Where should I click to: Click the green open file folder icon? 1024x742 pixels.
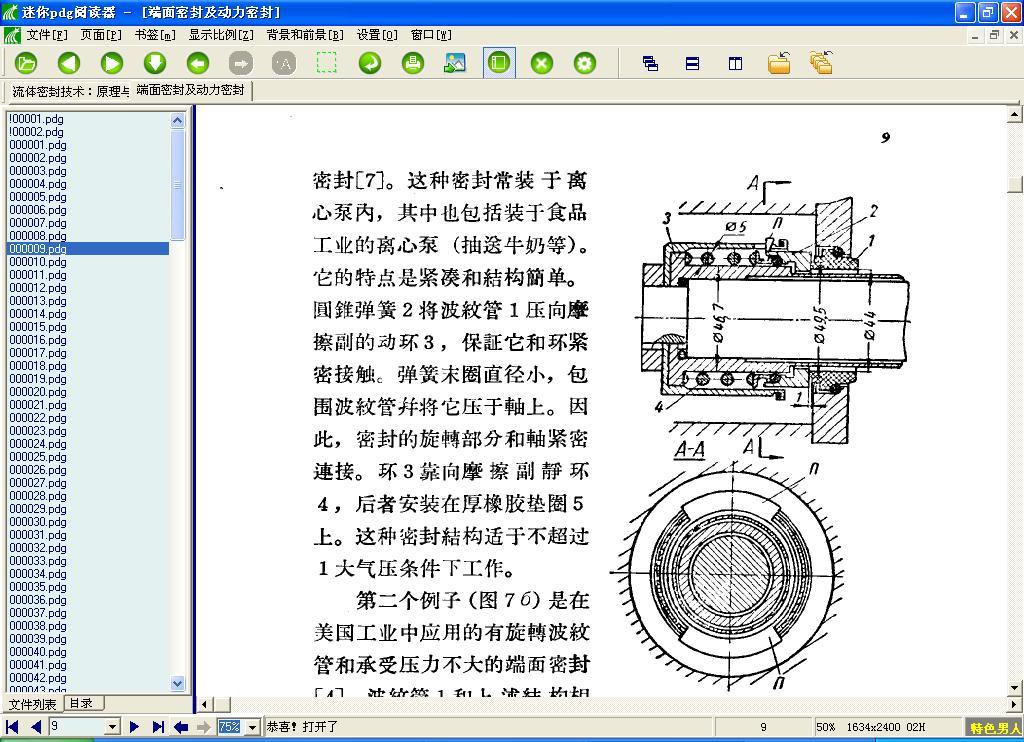click(26, 63)
